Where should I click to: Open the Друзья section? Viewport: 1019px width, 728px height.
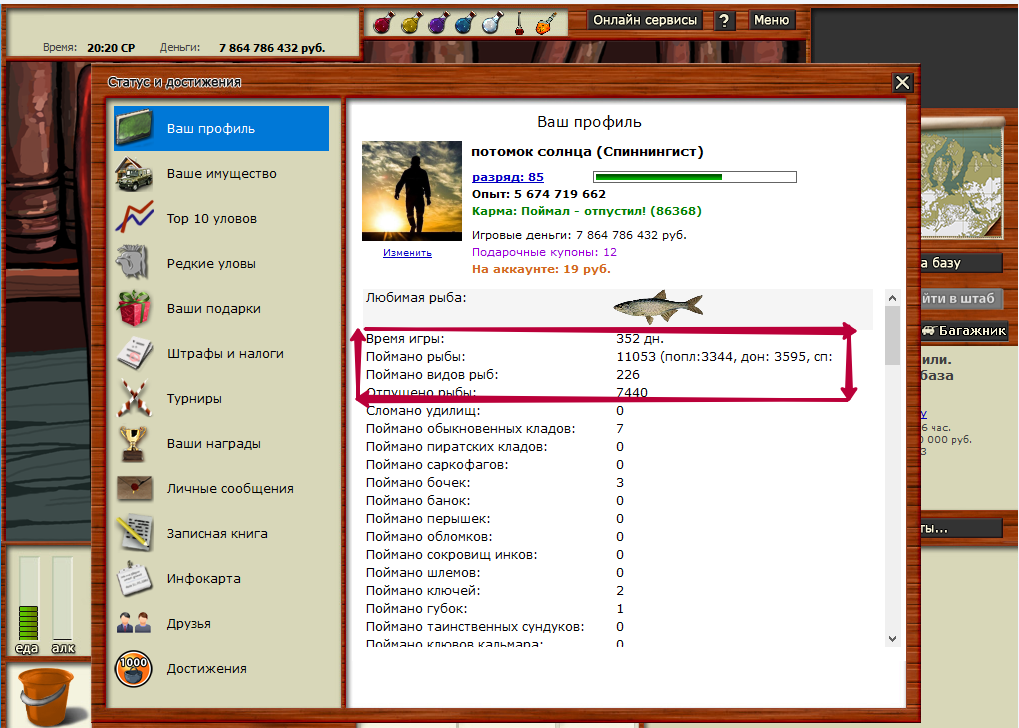click(x=221, y=623)
